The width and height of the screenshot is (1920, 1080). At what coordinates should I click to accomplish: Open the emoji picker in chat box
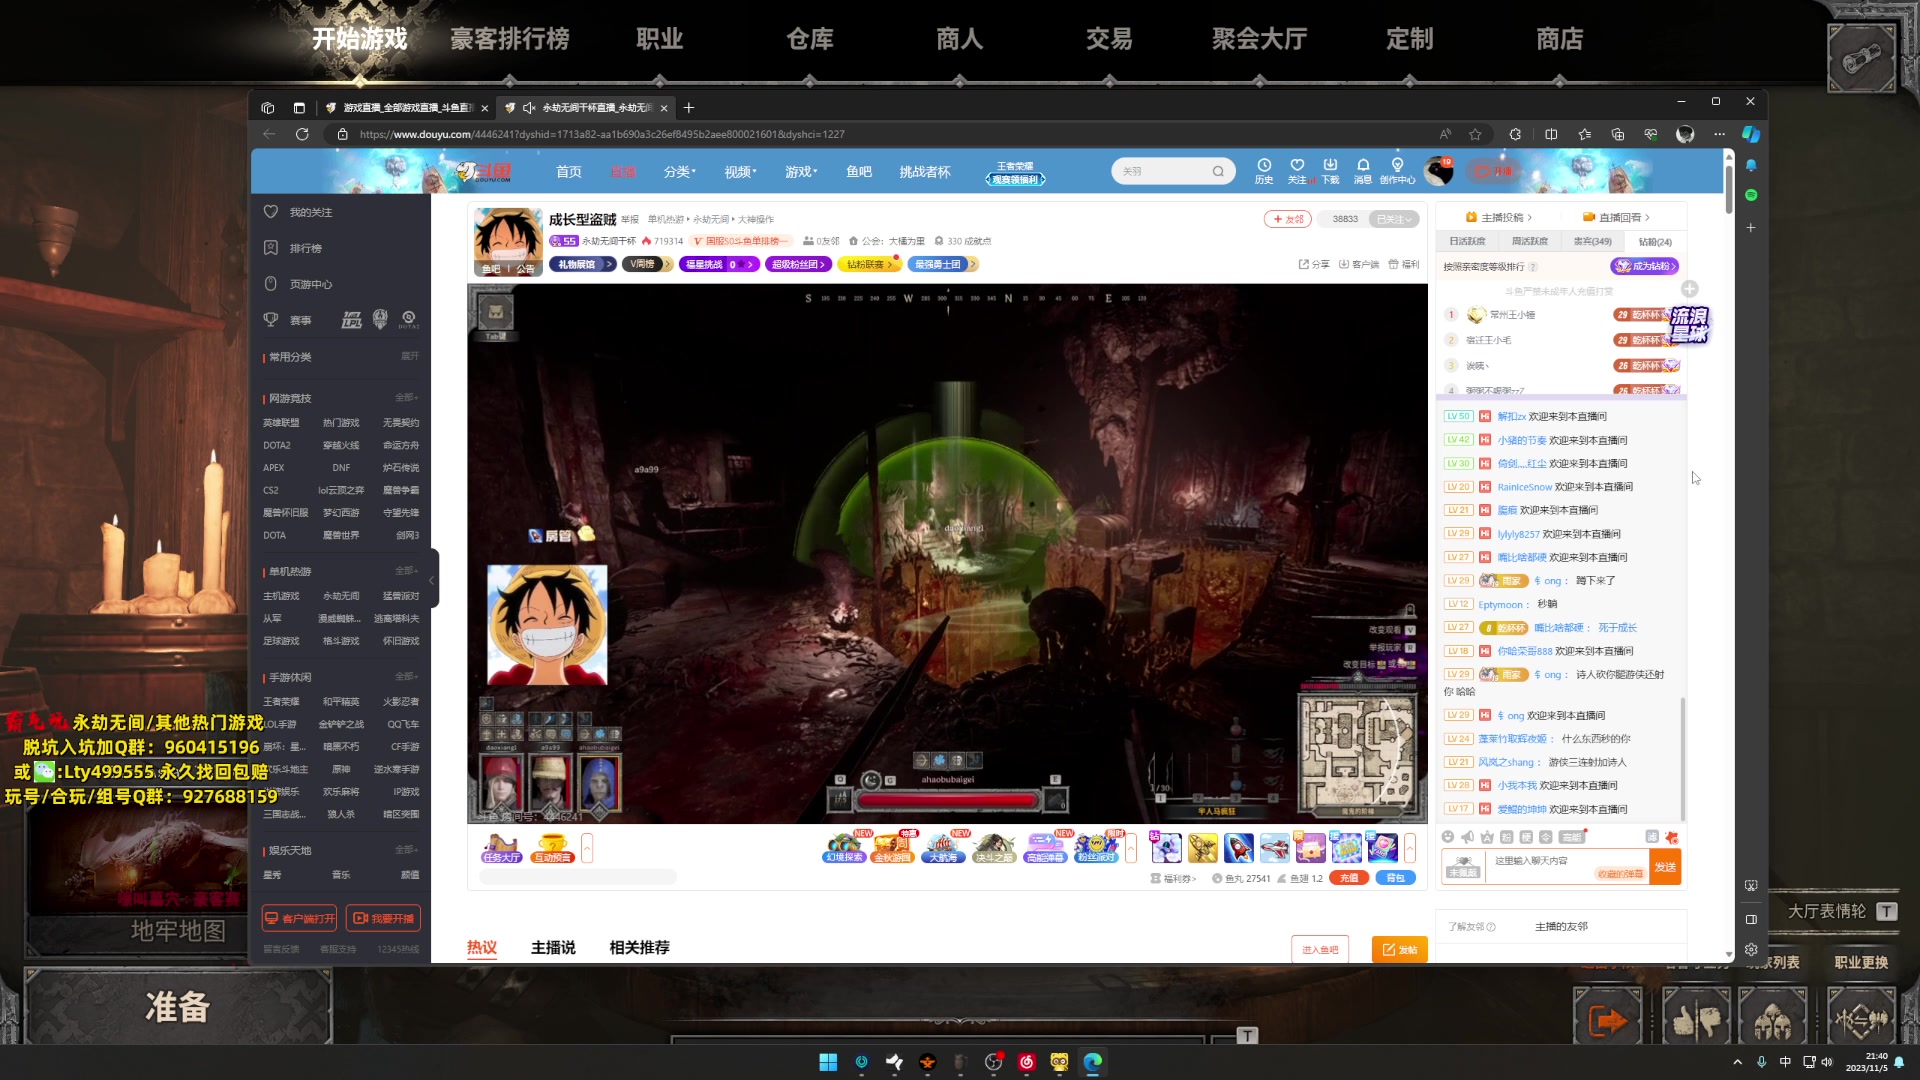pyautogui.click(x=1447, y=837)
